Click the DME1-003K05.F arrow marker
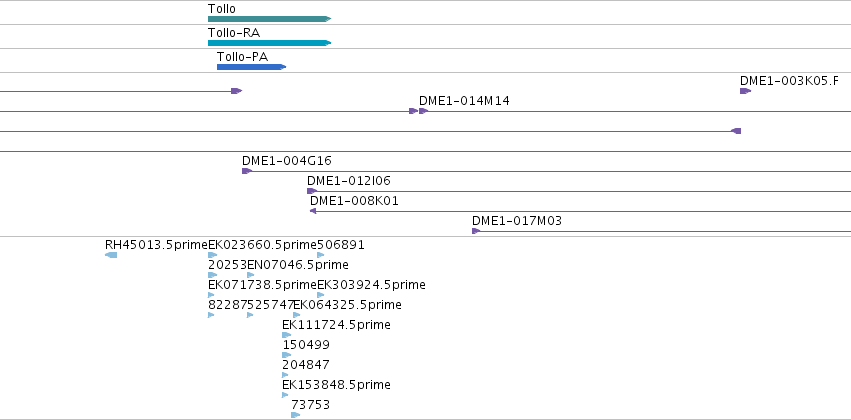This screenshot has height=420, width=851. (x=745, y=91)
